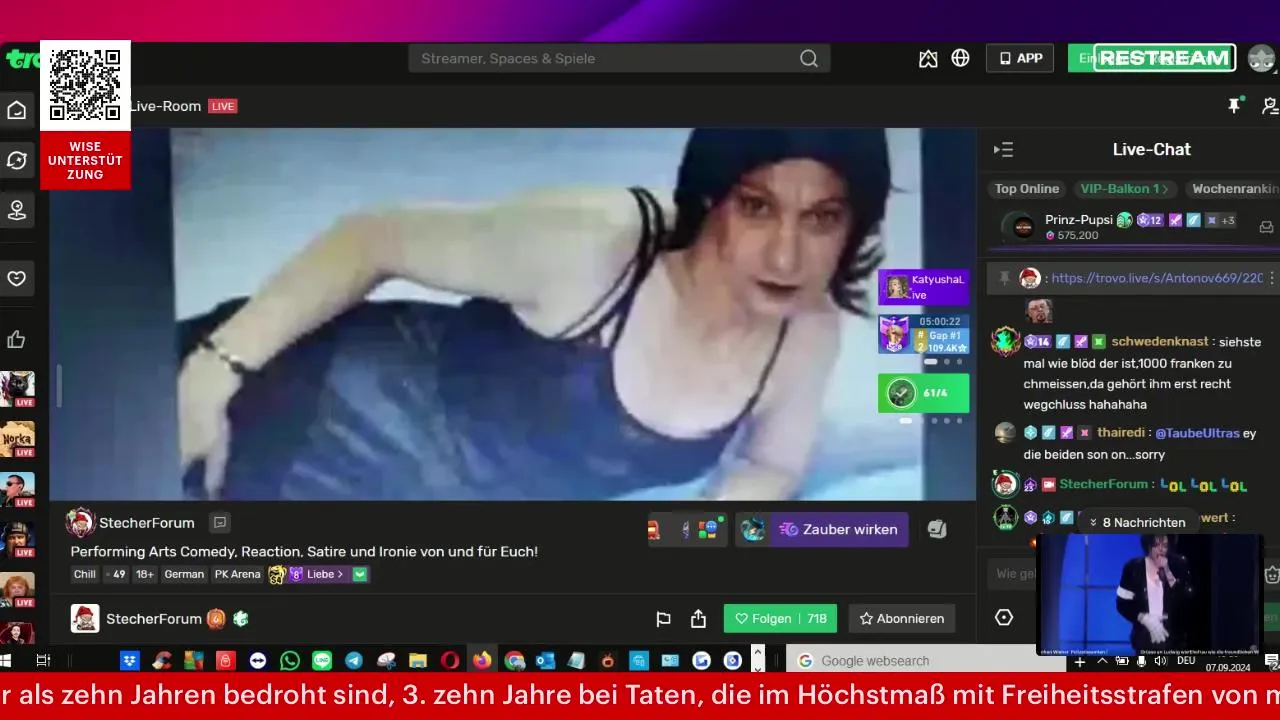Open the esports joystick sidebar icon
The image size is (1280, 720).
point(17,210)
